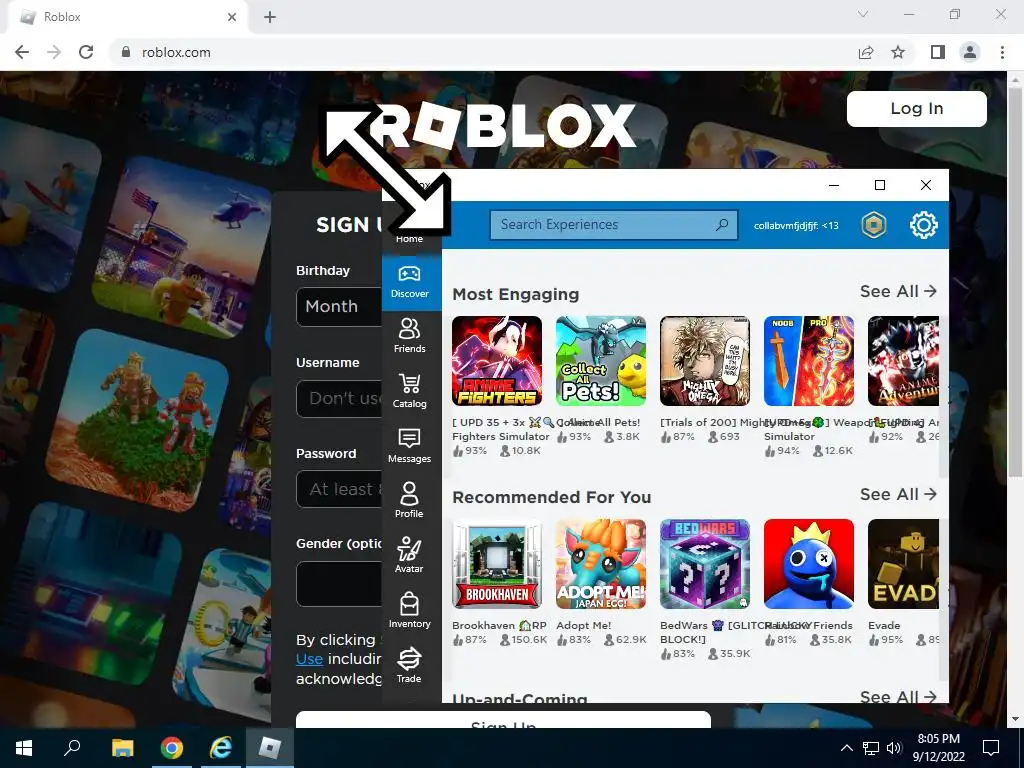The height and width of the screenshot is (768, 1024).
Task: Open the Brookhaven game thumbnail
Action: [x=497, y=564]
